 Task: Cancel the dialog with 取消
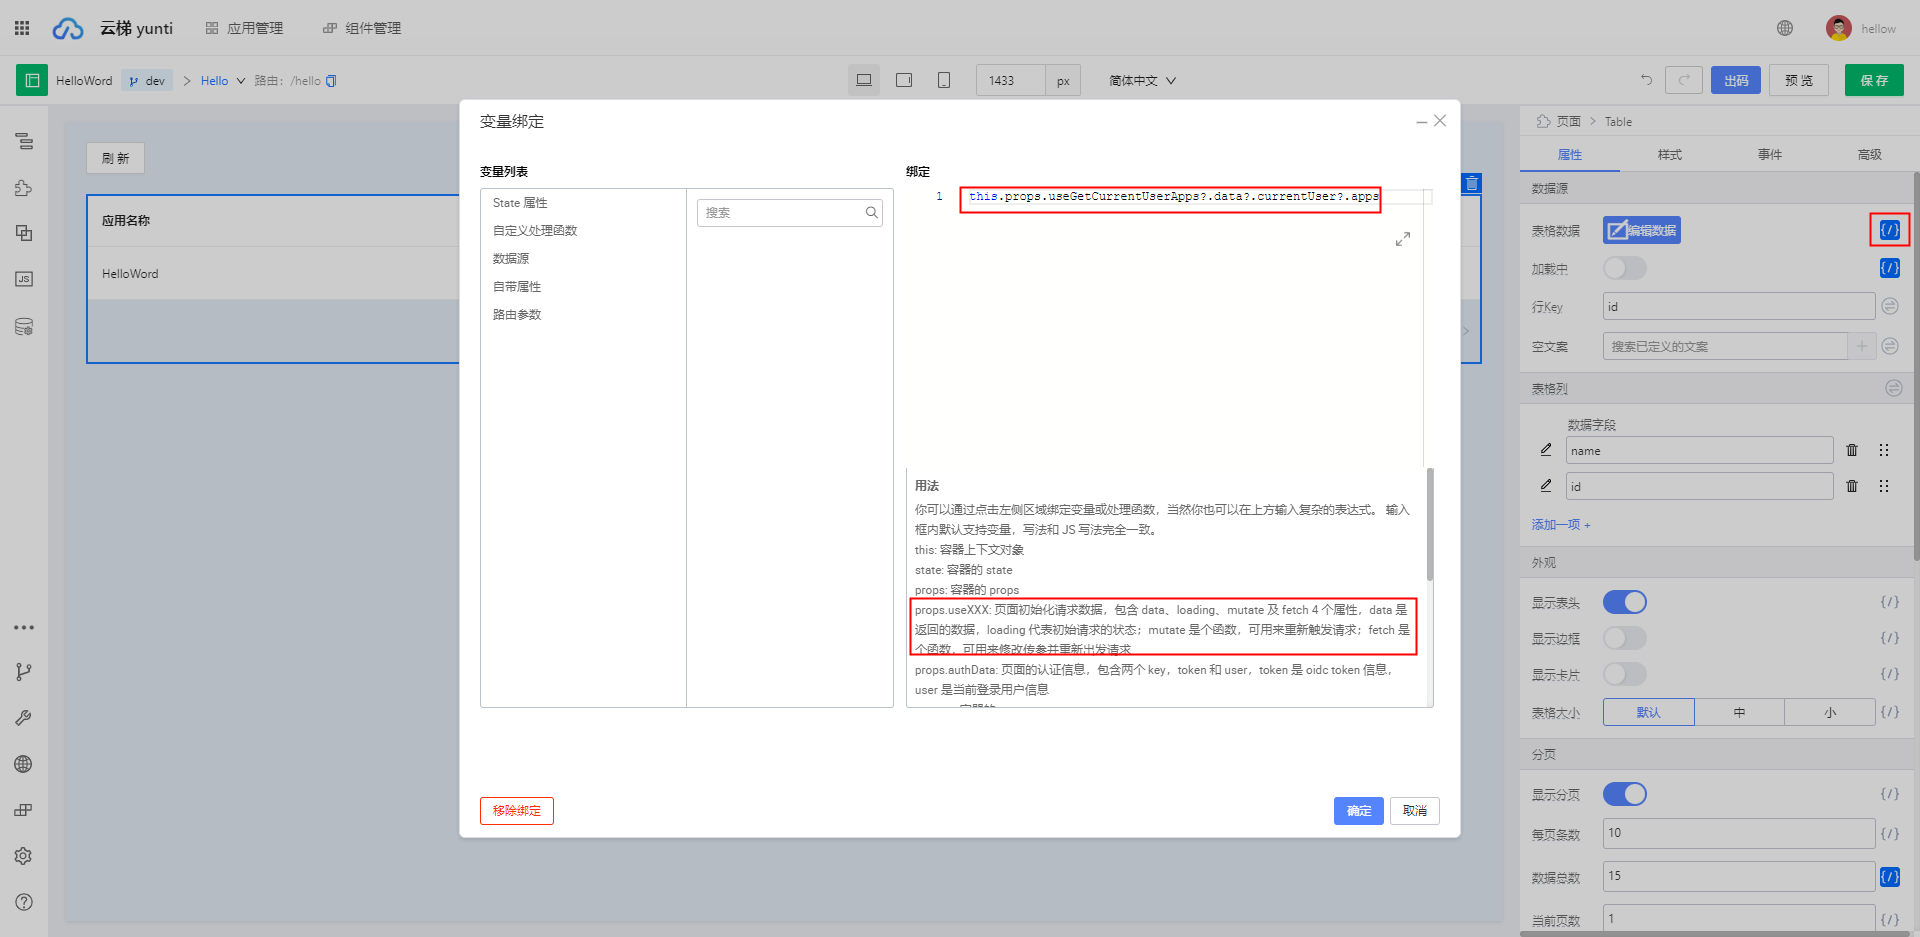pyautogui.click(x=1415, y=811)
